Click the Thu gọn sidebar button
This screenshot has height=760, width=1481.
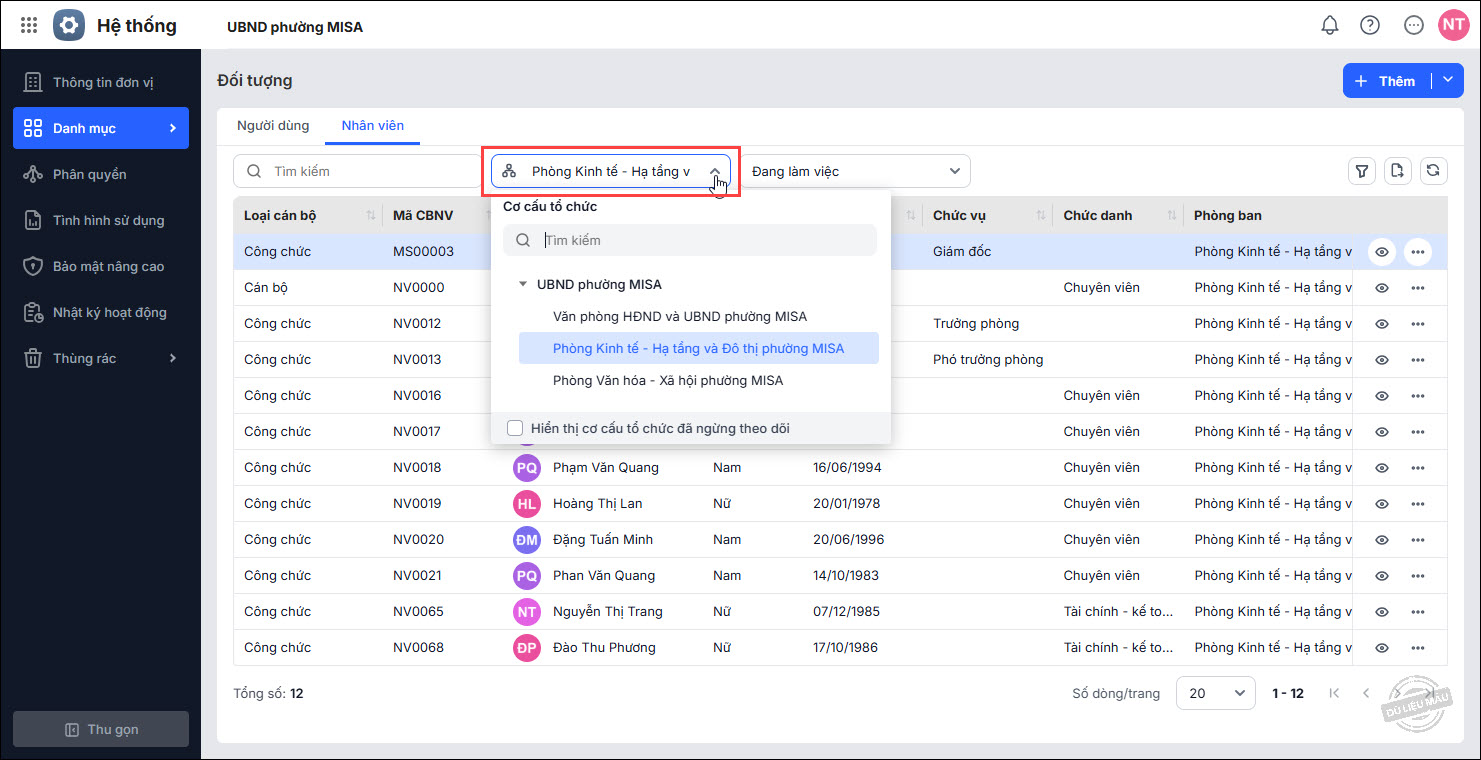[101, 729]
